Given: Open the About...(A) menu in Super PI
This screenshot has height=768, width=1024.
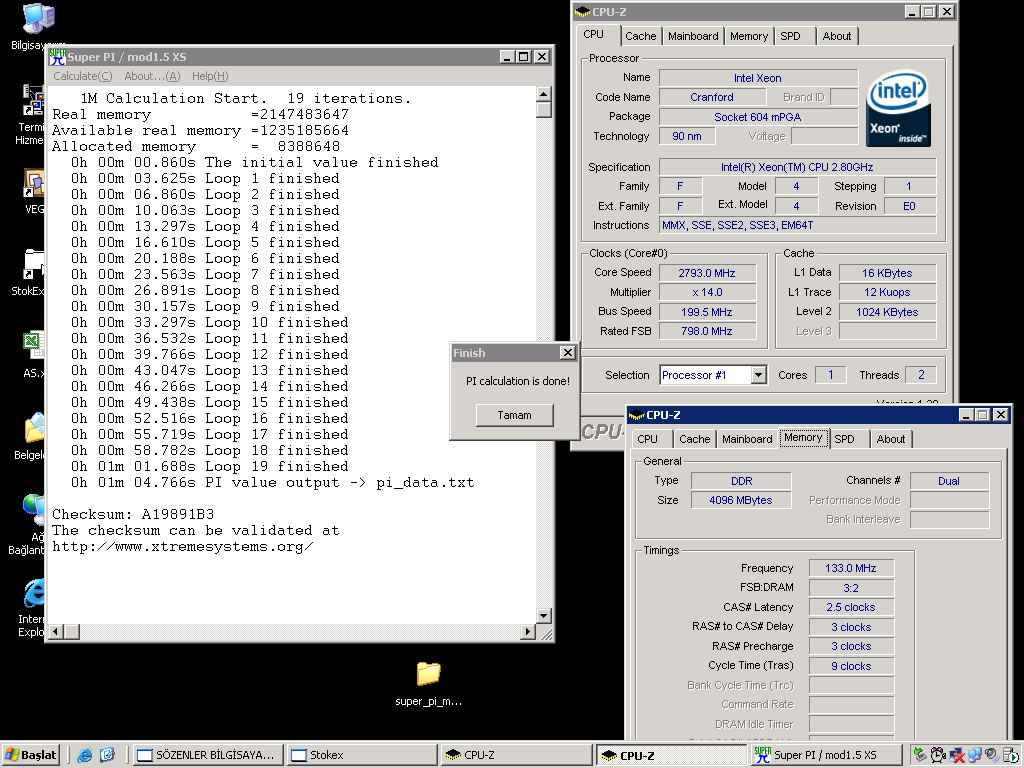Looking at the screenshot, I should pyautogui.click(x=152, y=76).
